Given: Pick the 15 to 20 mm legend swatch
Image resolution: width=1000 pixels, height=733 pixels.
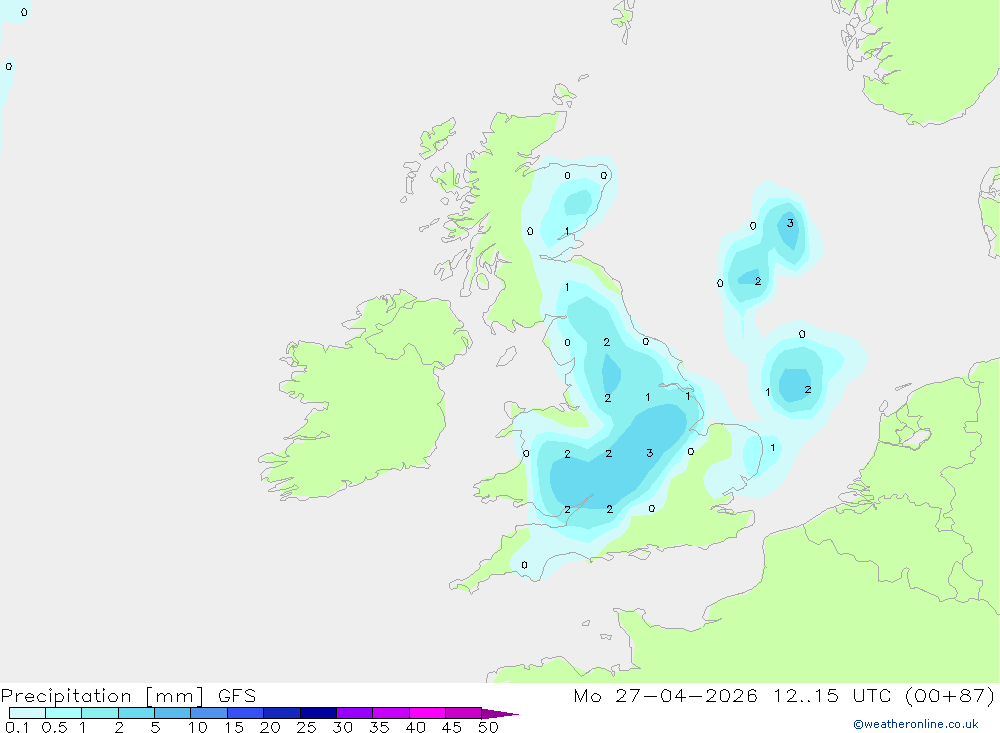Looking at the screenshot, I should [245, 713].
